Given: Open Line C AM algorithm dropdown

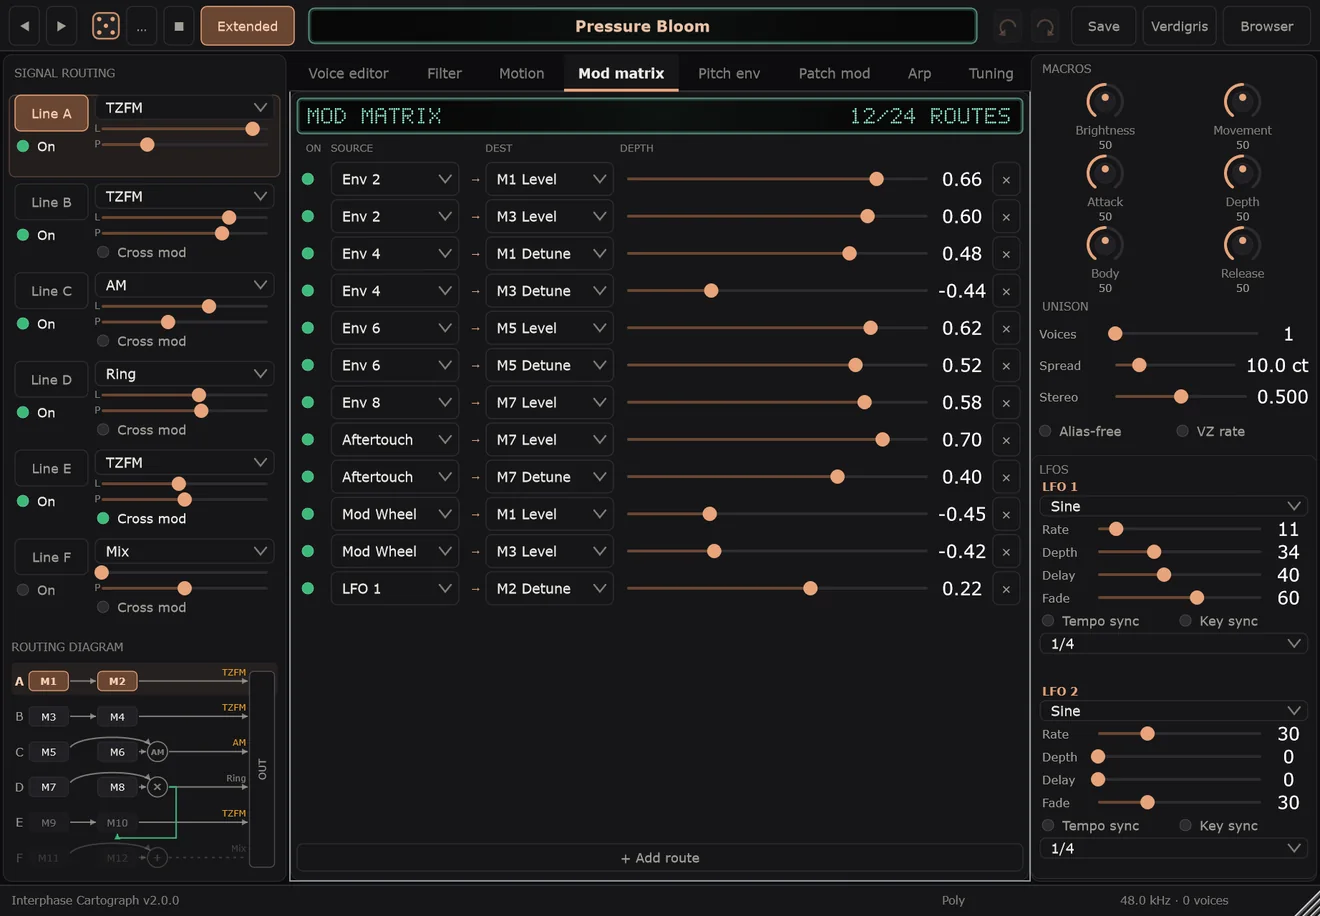Looking at the screenshot, I should [185, 285].
